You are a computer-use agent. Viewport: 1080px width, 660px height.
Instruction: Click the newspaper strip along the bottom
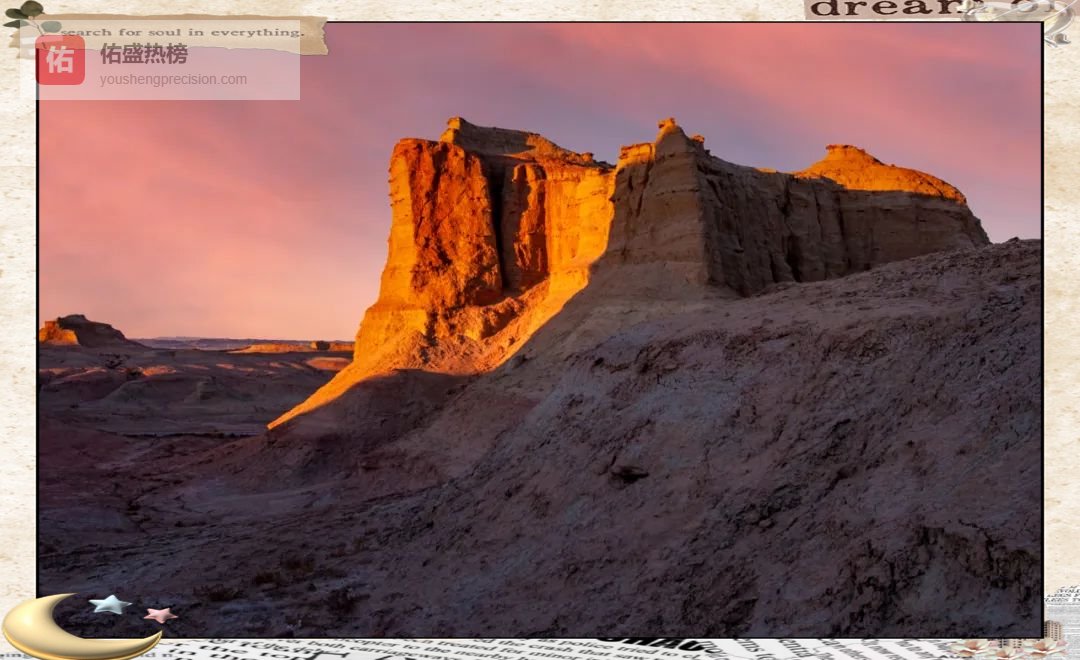(500, 648)
